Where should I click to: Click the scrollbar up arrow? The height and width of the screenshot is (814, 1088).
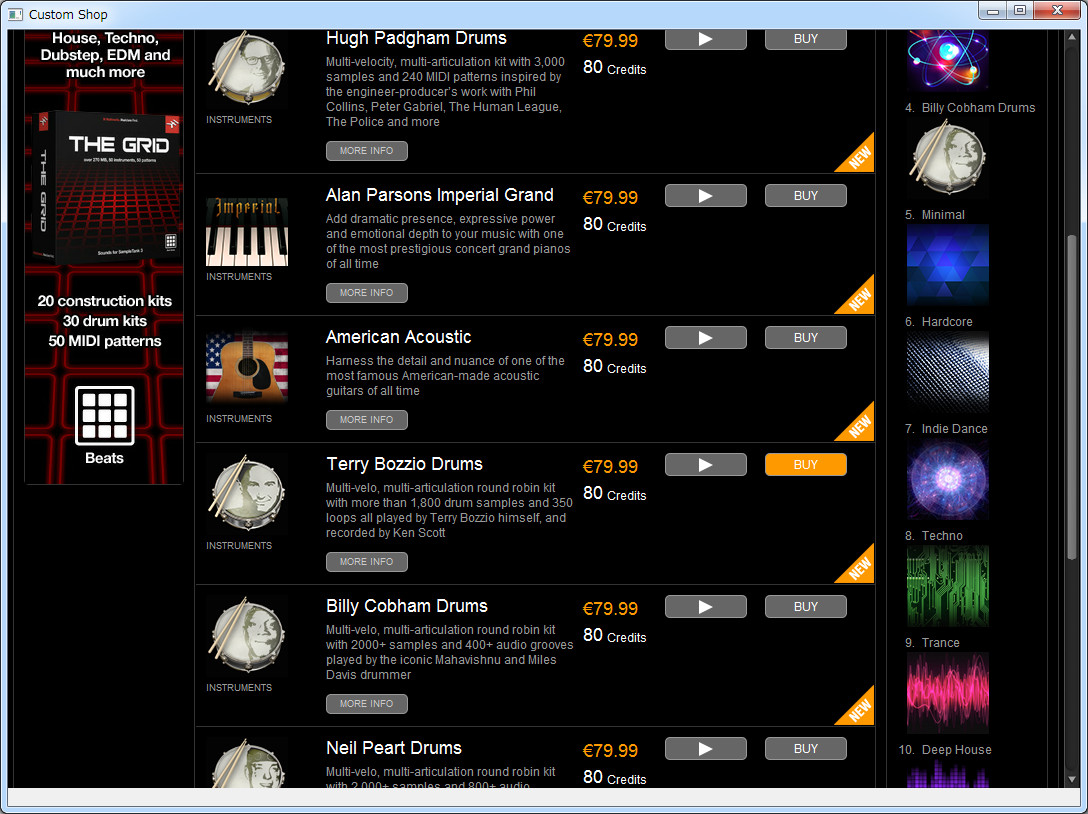(x=1072, y=36)
